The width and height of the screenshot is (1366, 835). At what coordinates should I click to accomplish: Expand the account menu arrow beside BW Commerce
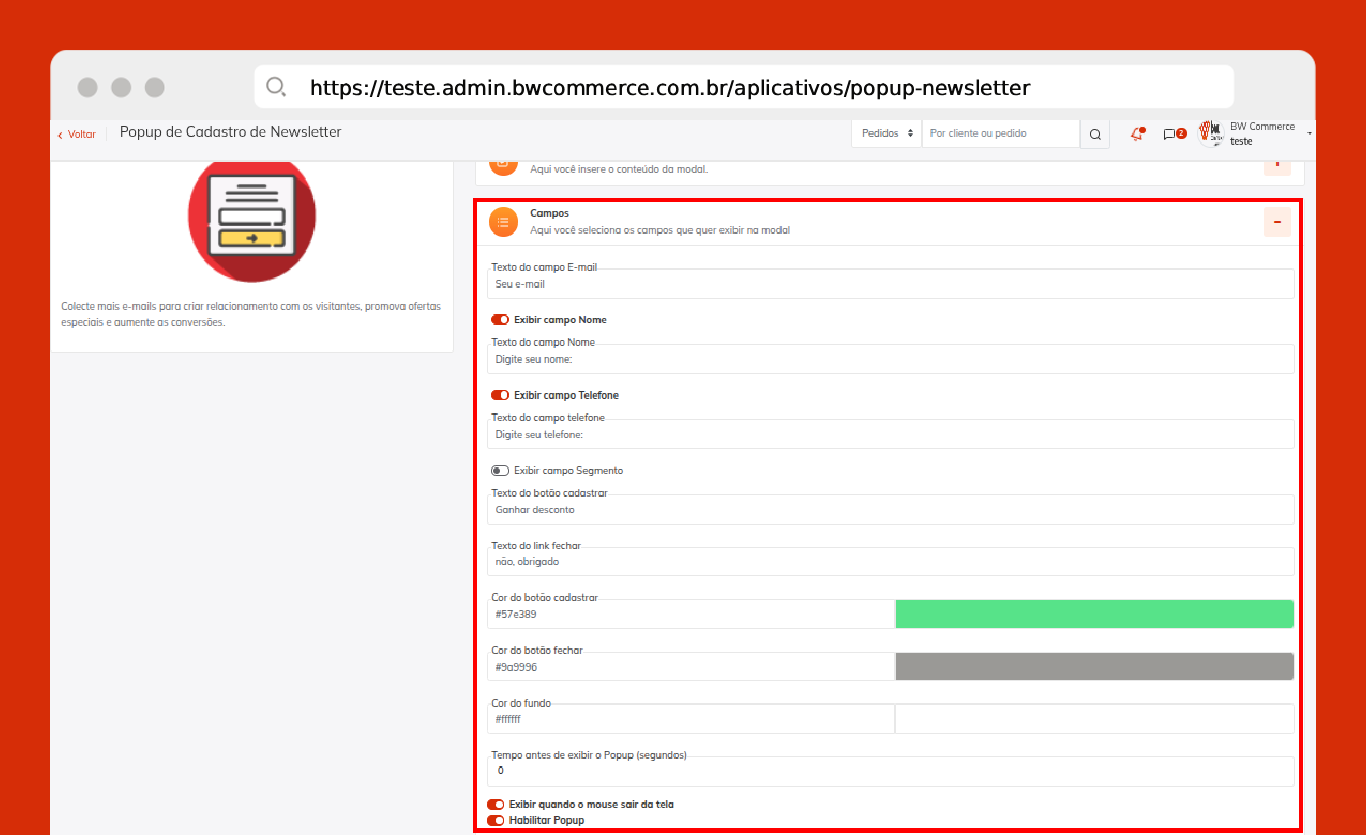click(x=1309, y=134)
